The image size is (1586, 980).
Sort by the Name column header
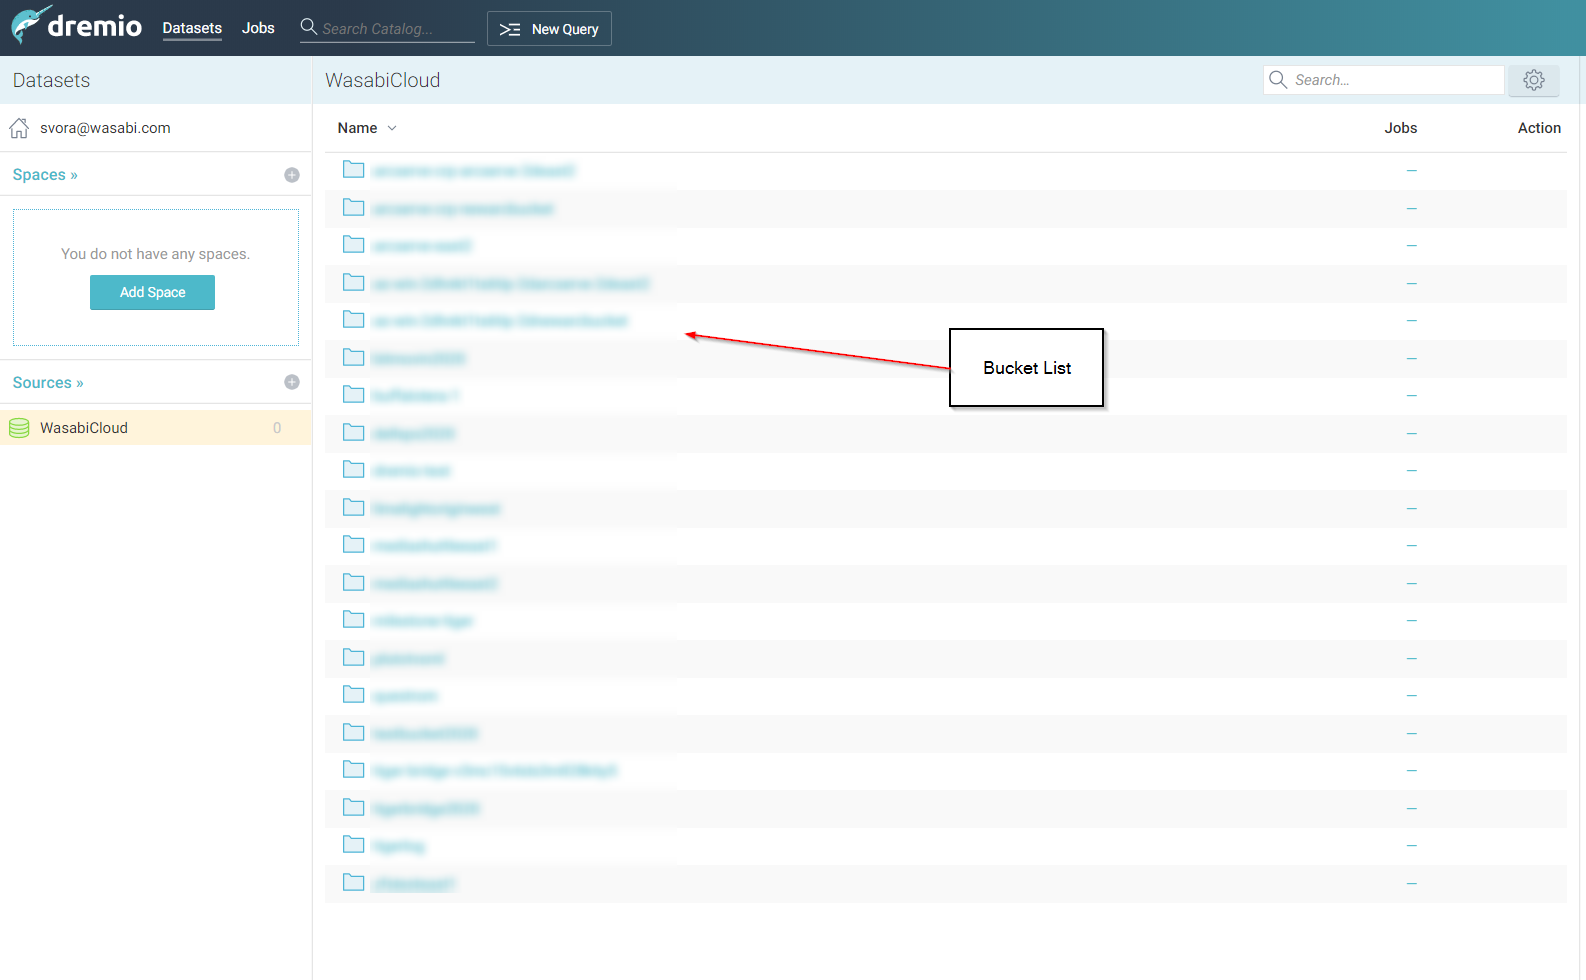point(357,128)
